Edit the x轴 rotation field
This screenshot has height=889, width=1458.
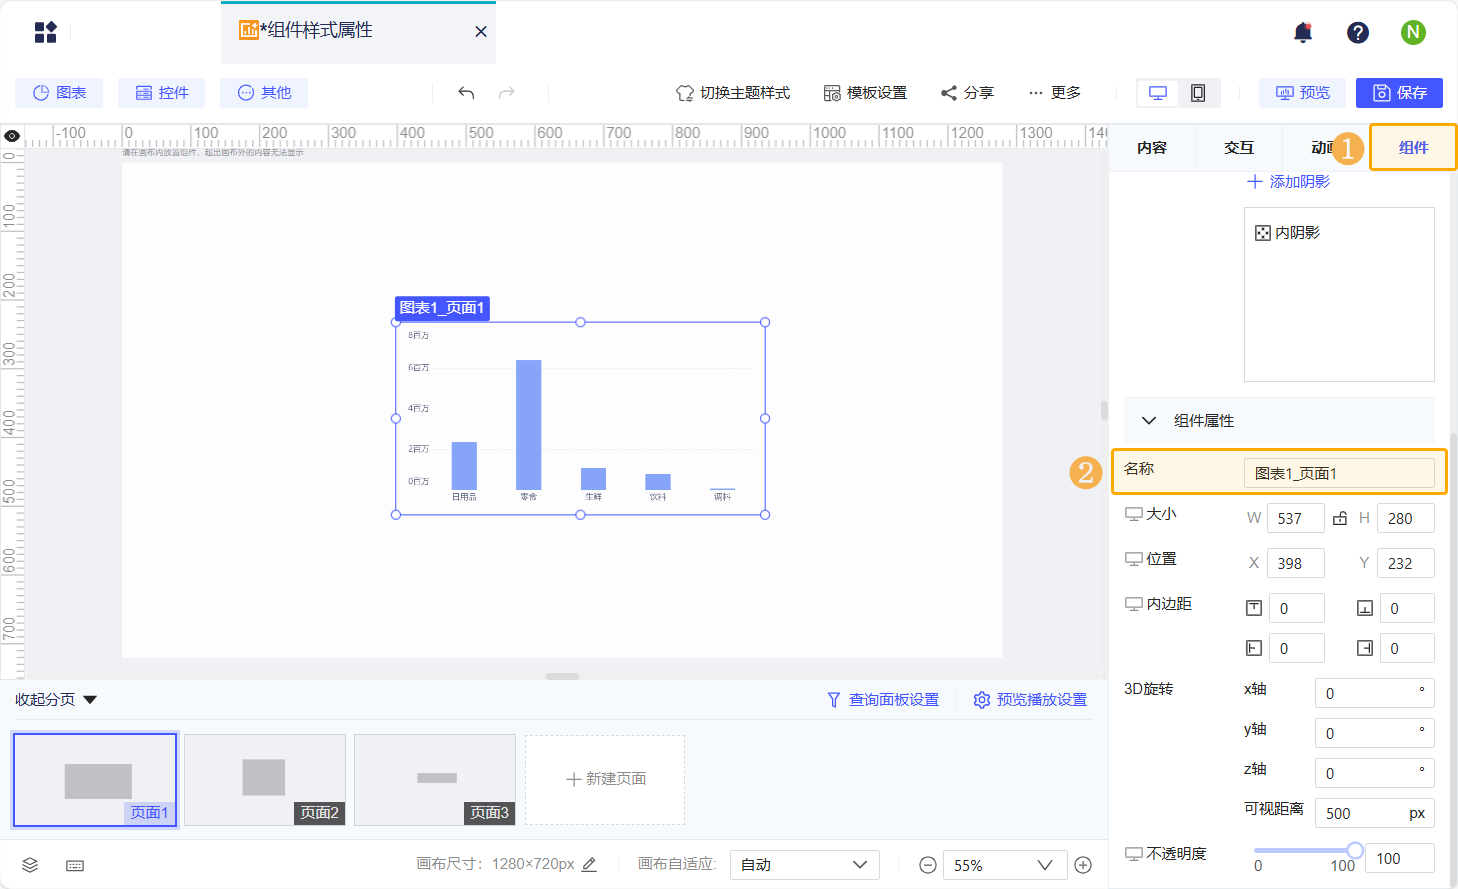click(1374, 693)
